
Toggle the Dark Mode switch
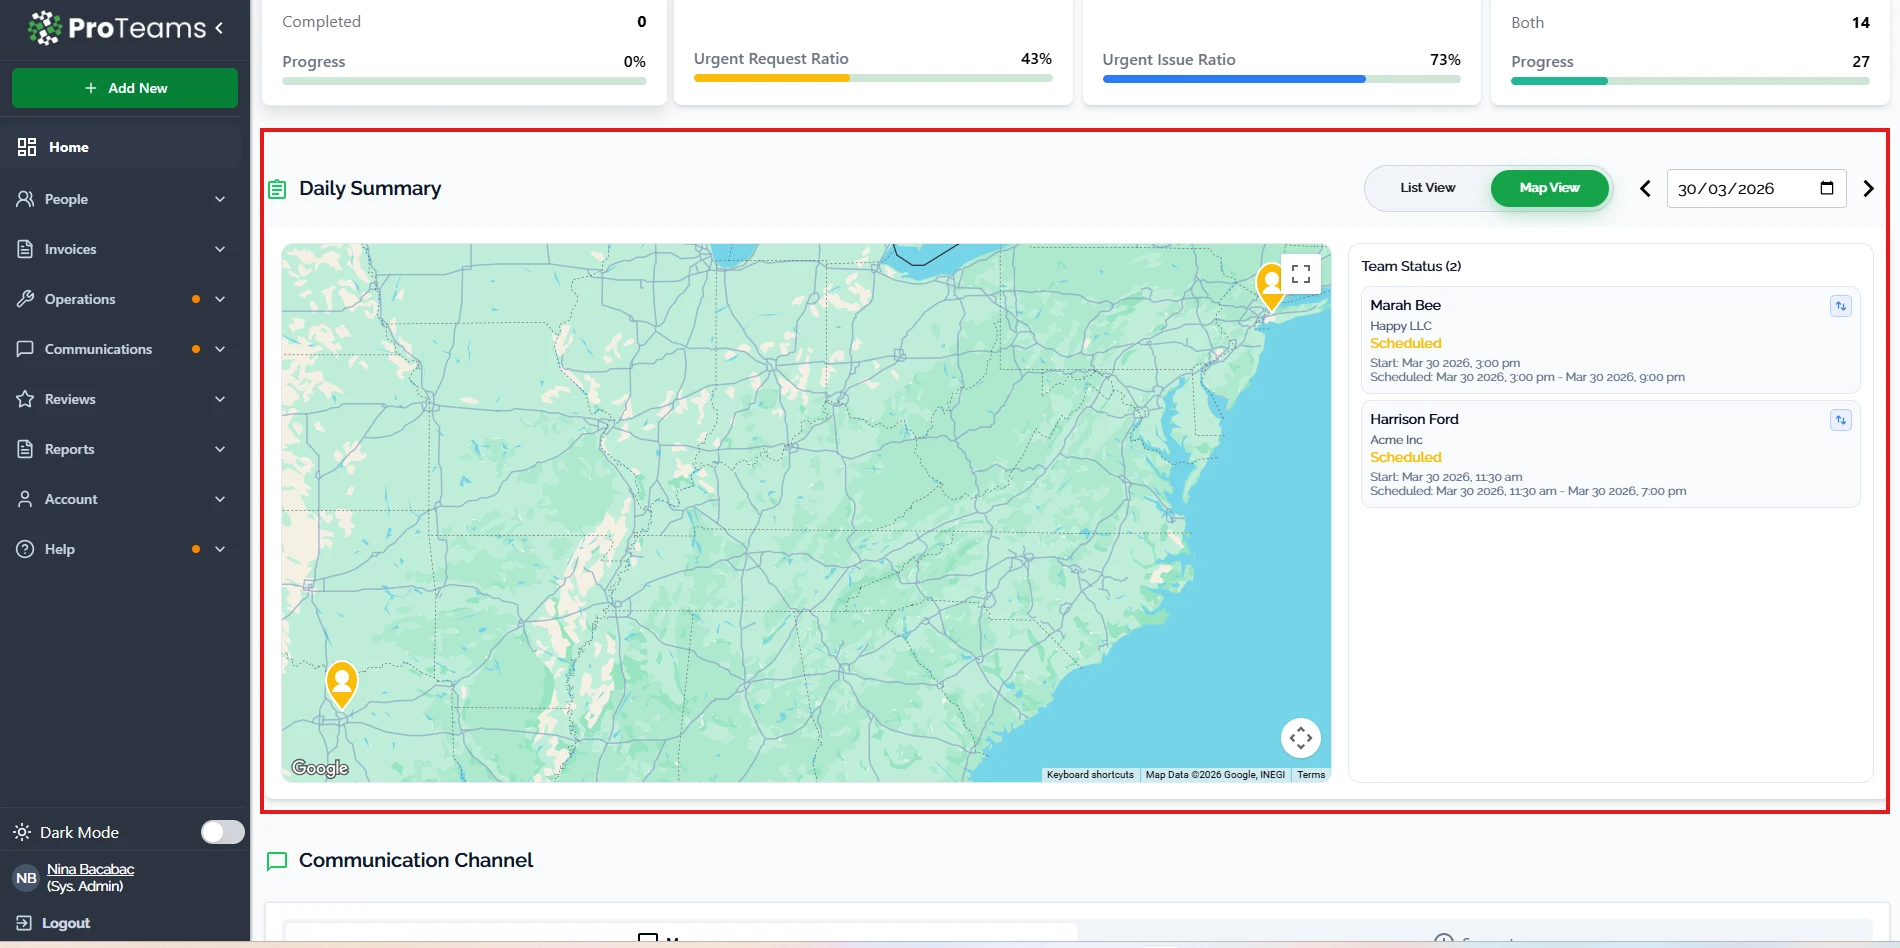point(222,832)
